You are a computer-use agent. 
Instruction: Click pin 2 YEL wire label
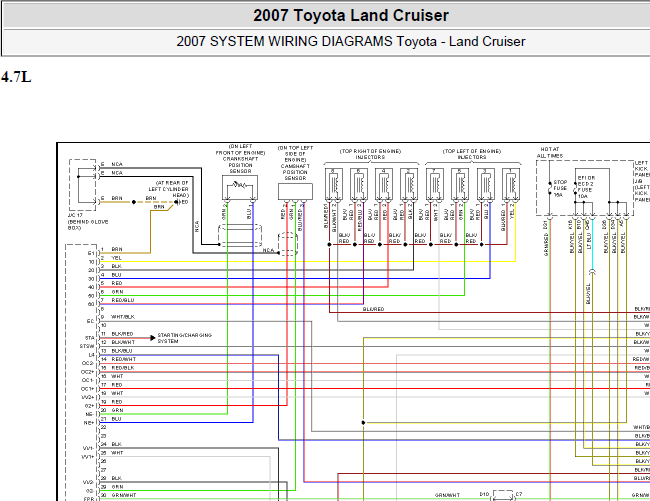coord(117,258)
